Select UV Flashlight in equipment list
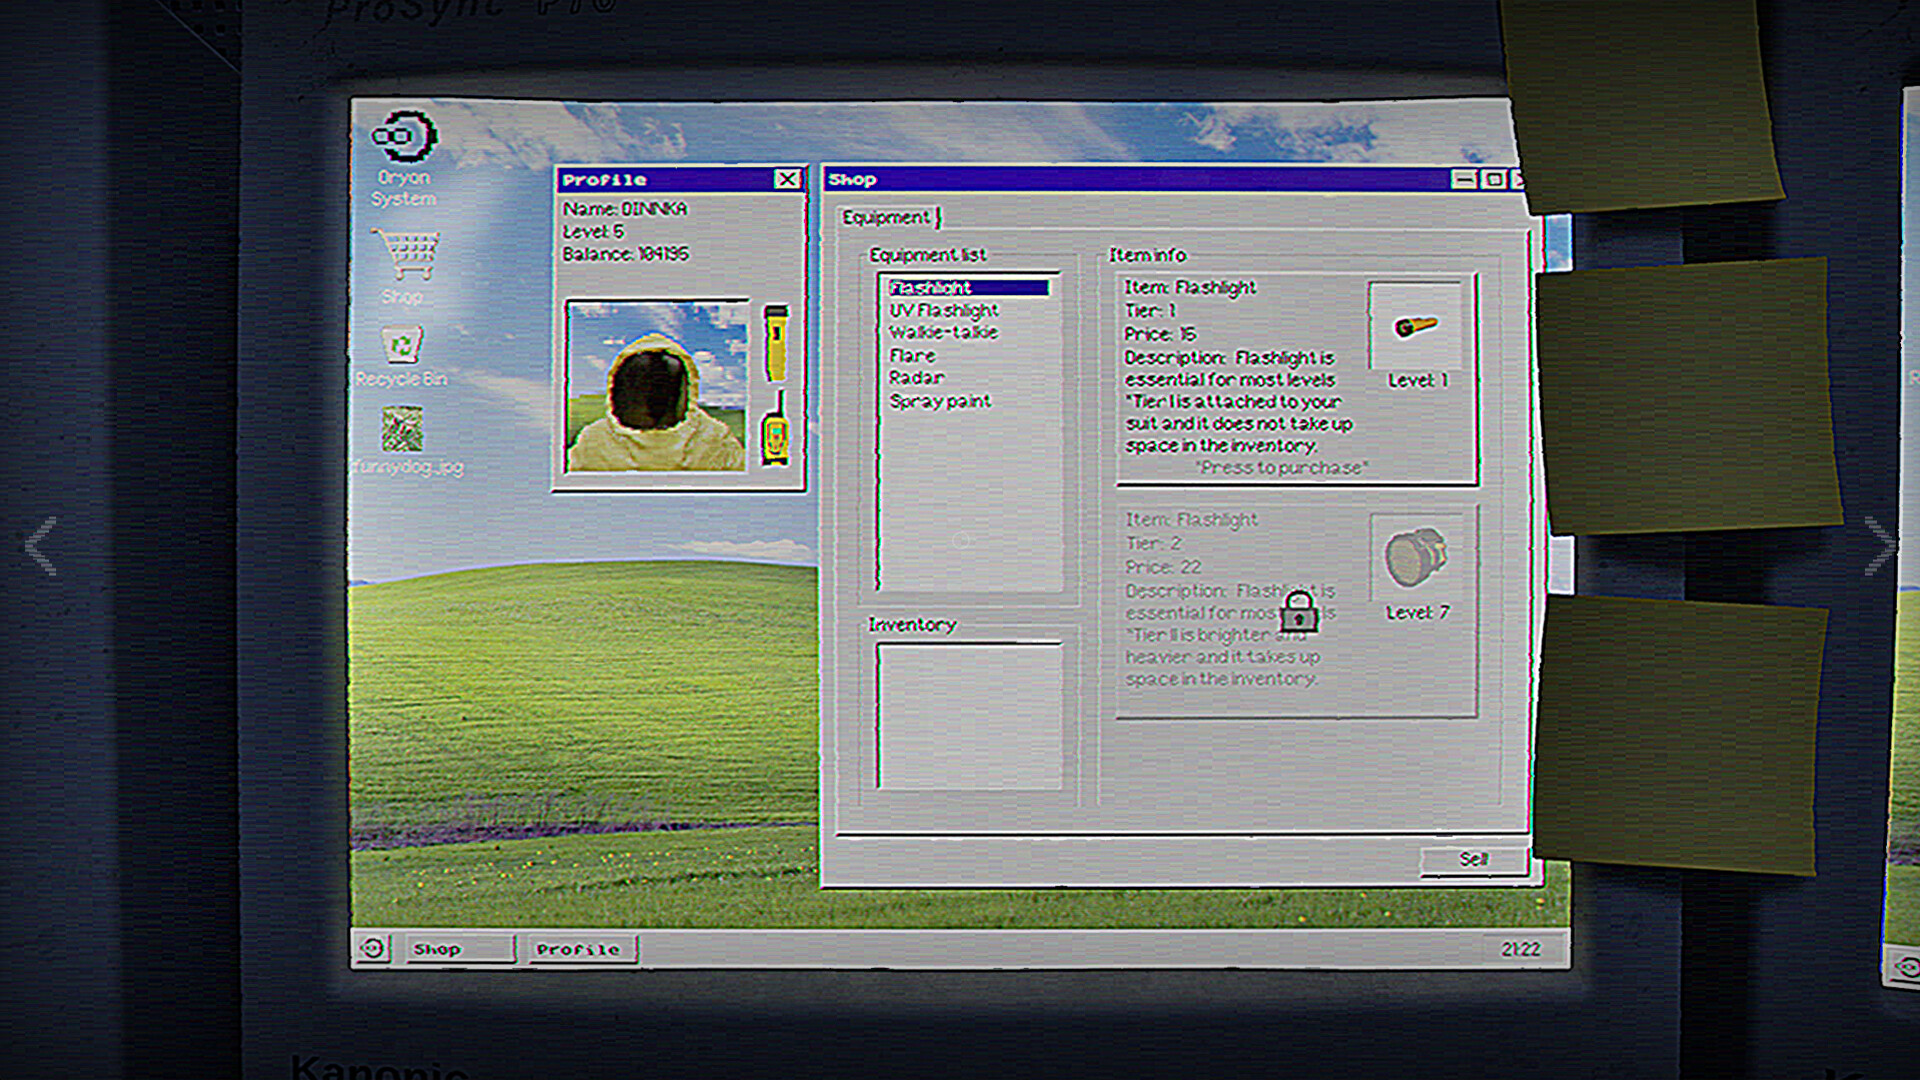 (x=943, y=310)
